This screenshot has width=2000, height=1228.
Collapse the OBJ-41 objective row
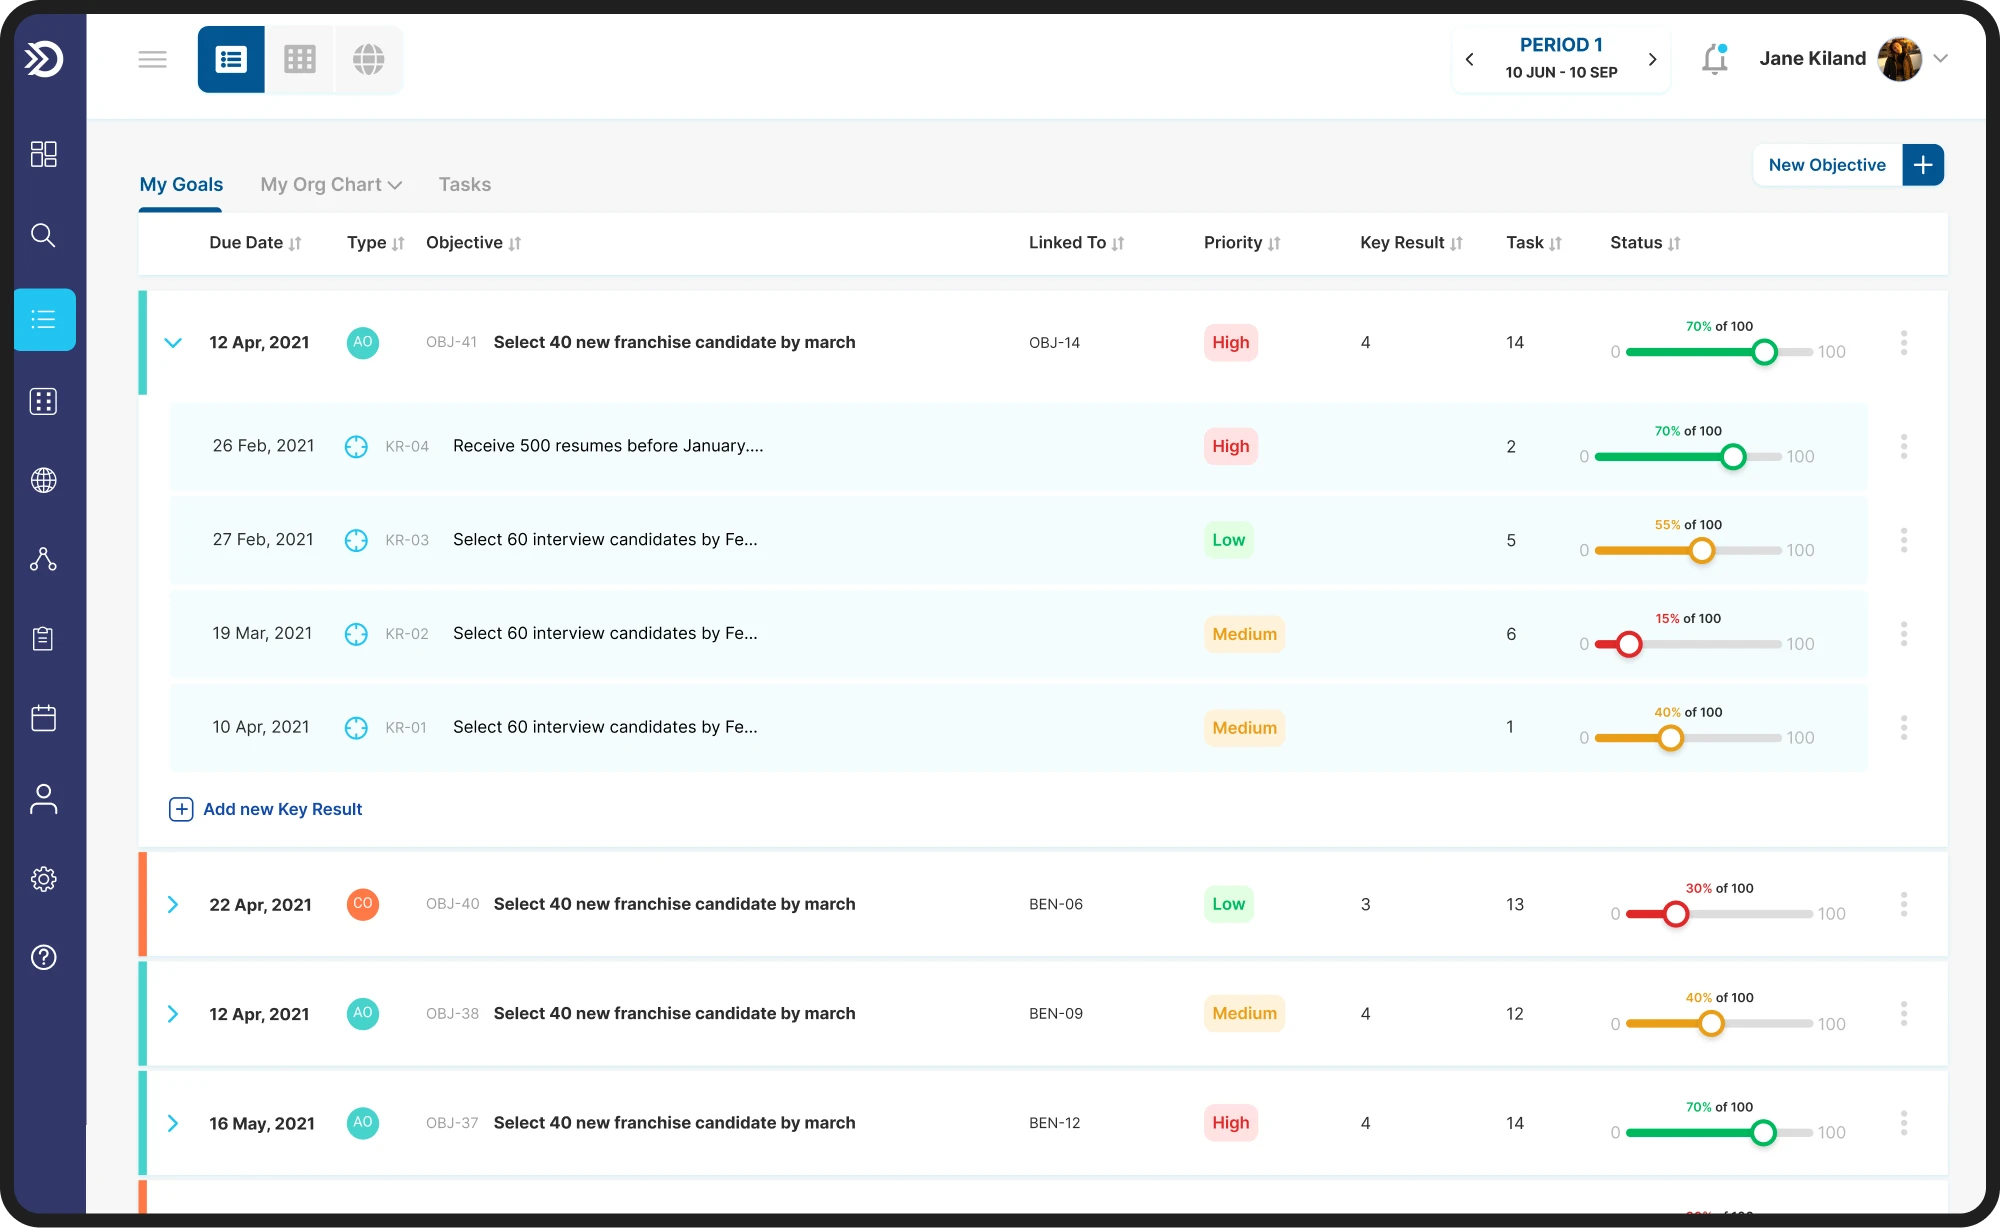[173, 343]
